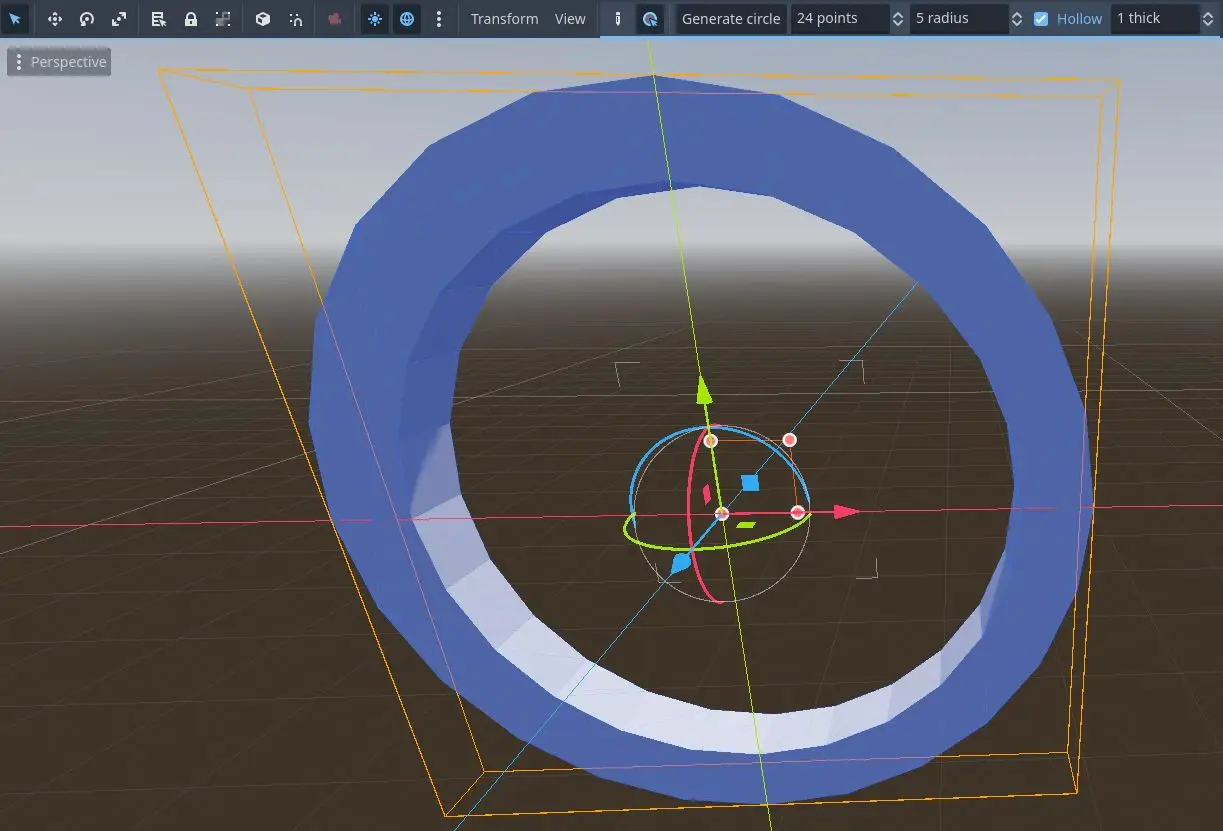Adjust the thick value with stepper arrows

click(x=1209, y=19)
